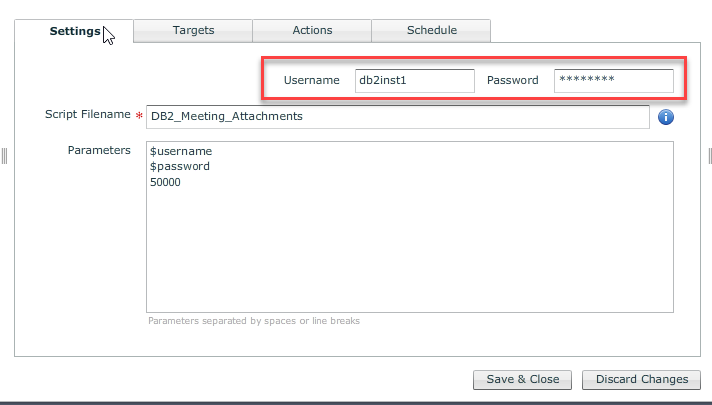Click the Username field containing db2inst1

[414, 80]
